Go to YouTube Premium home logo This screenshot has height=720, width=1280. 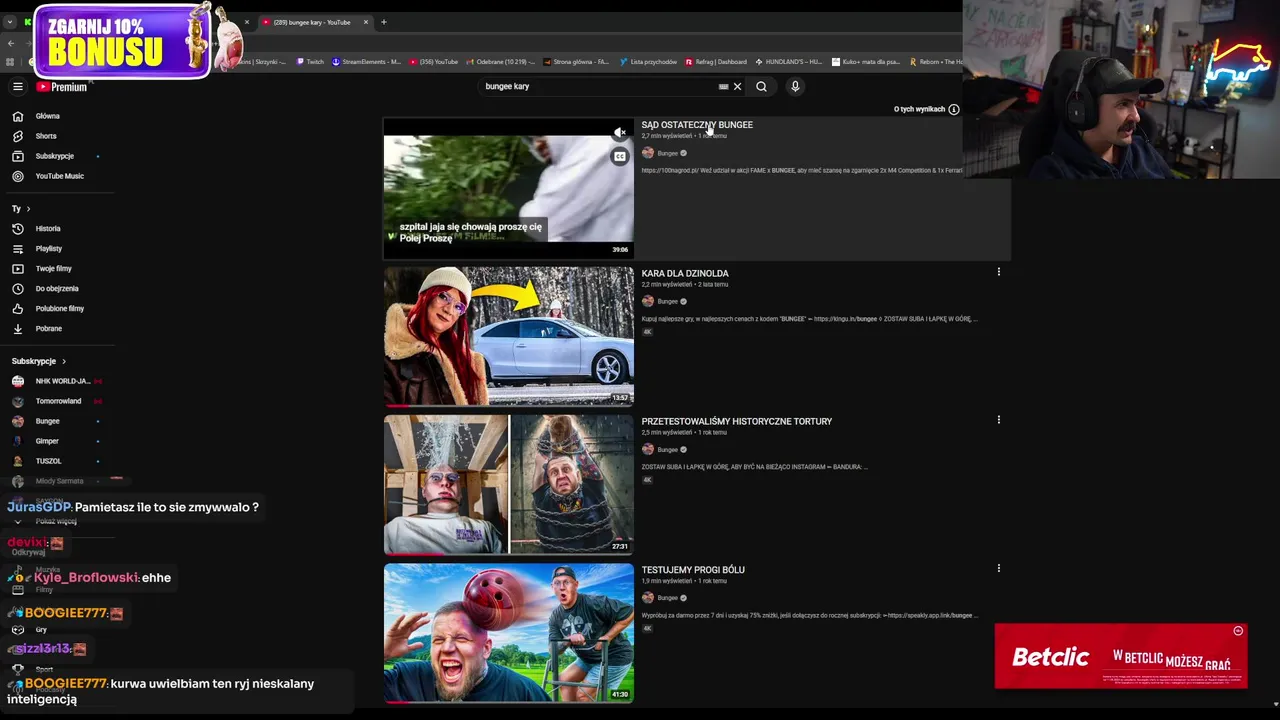(62, 87)
